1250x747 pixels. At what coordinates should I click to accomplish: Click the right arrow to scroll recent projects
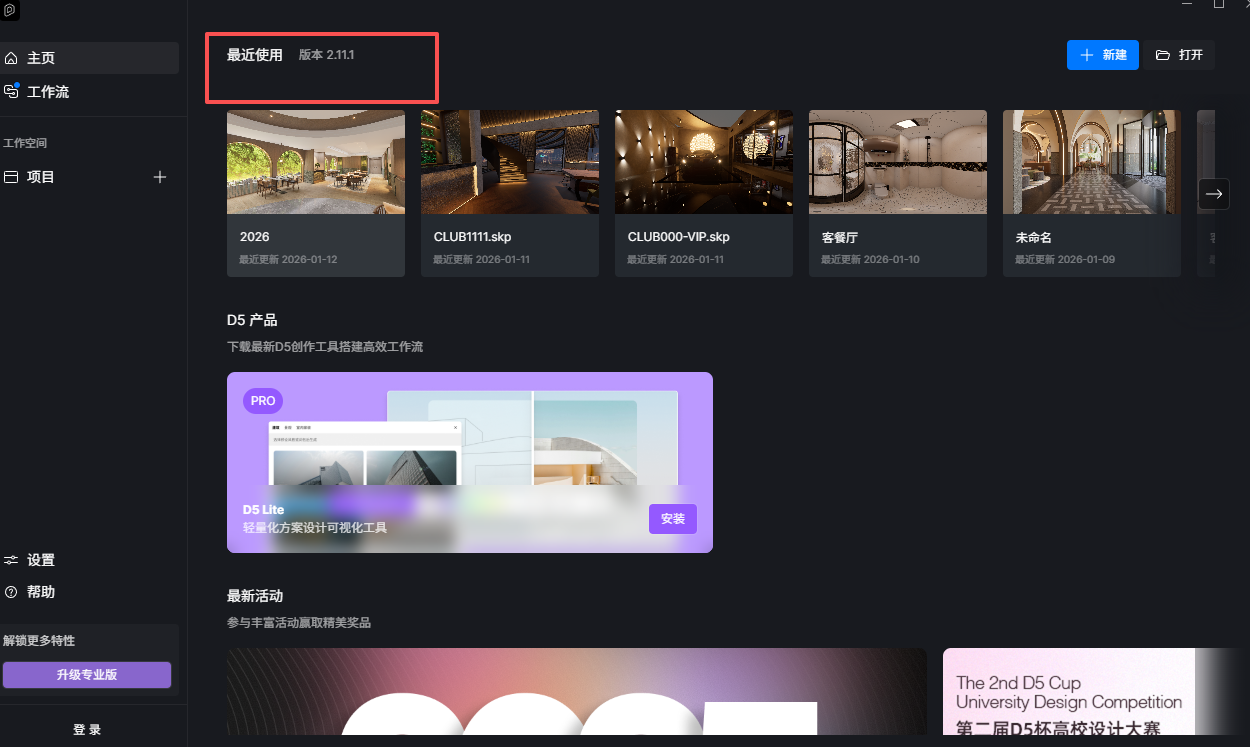[x=1214, y=194]
